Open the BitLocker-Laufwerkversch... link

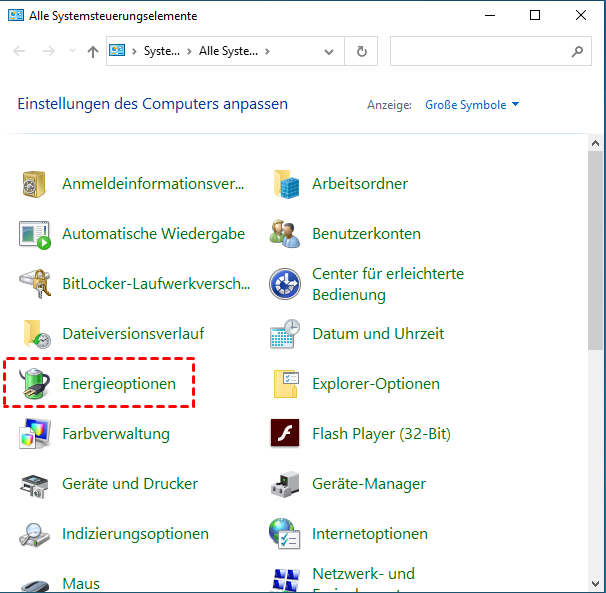(156, 284)
